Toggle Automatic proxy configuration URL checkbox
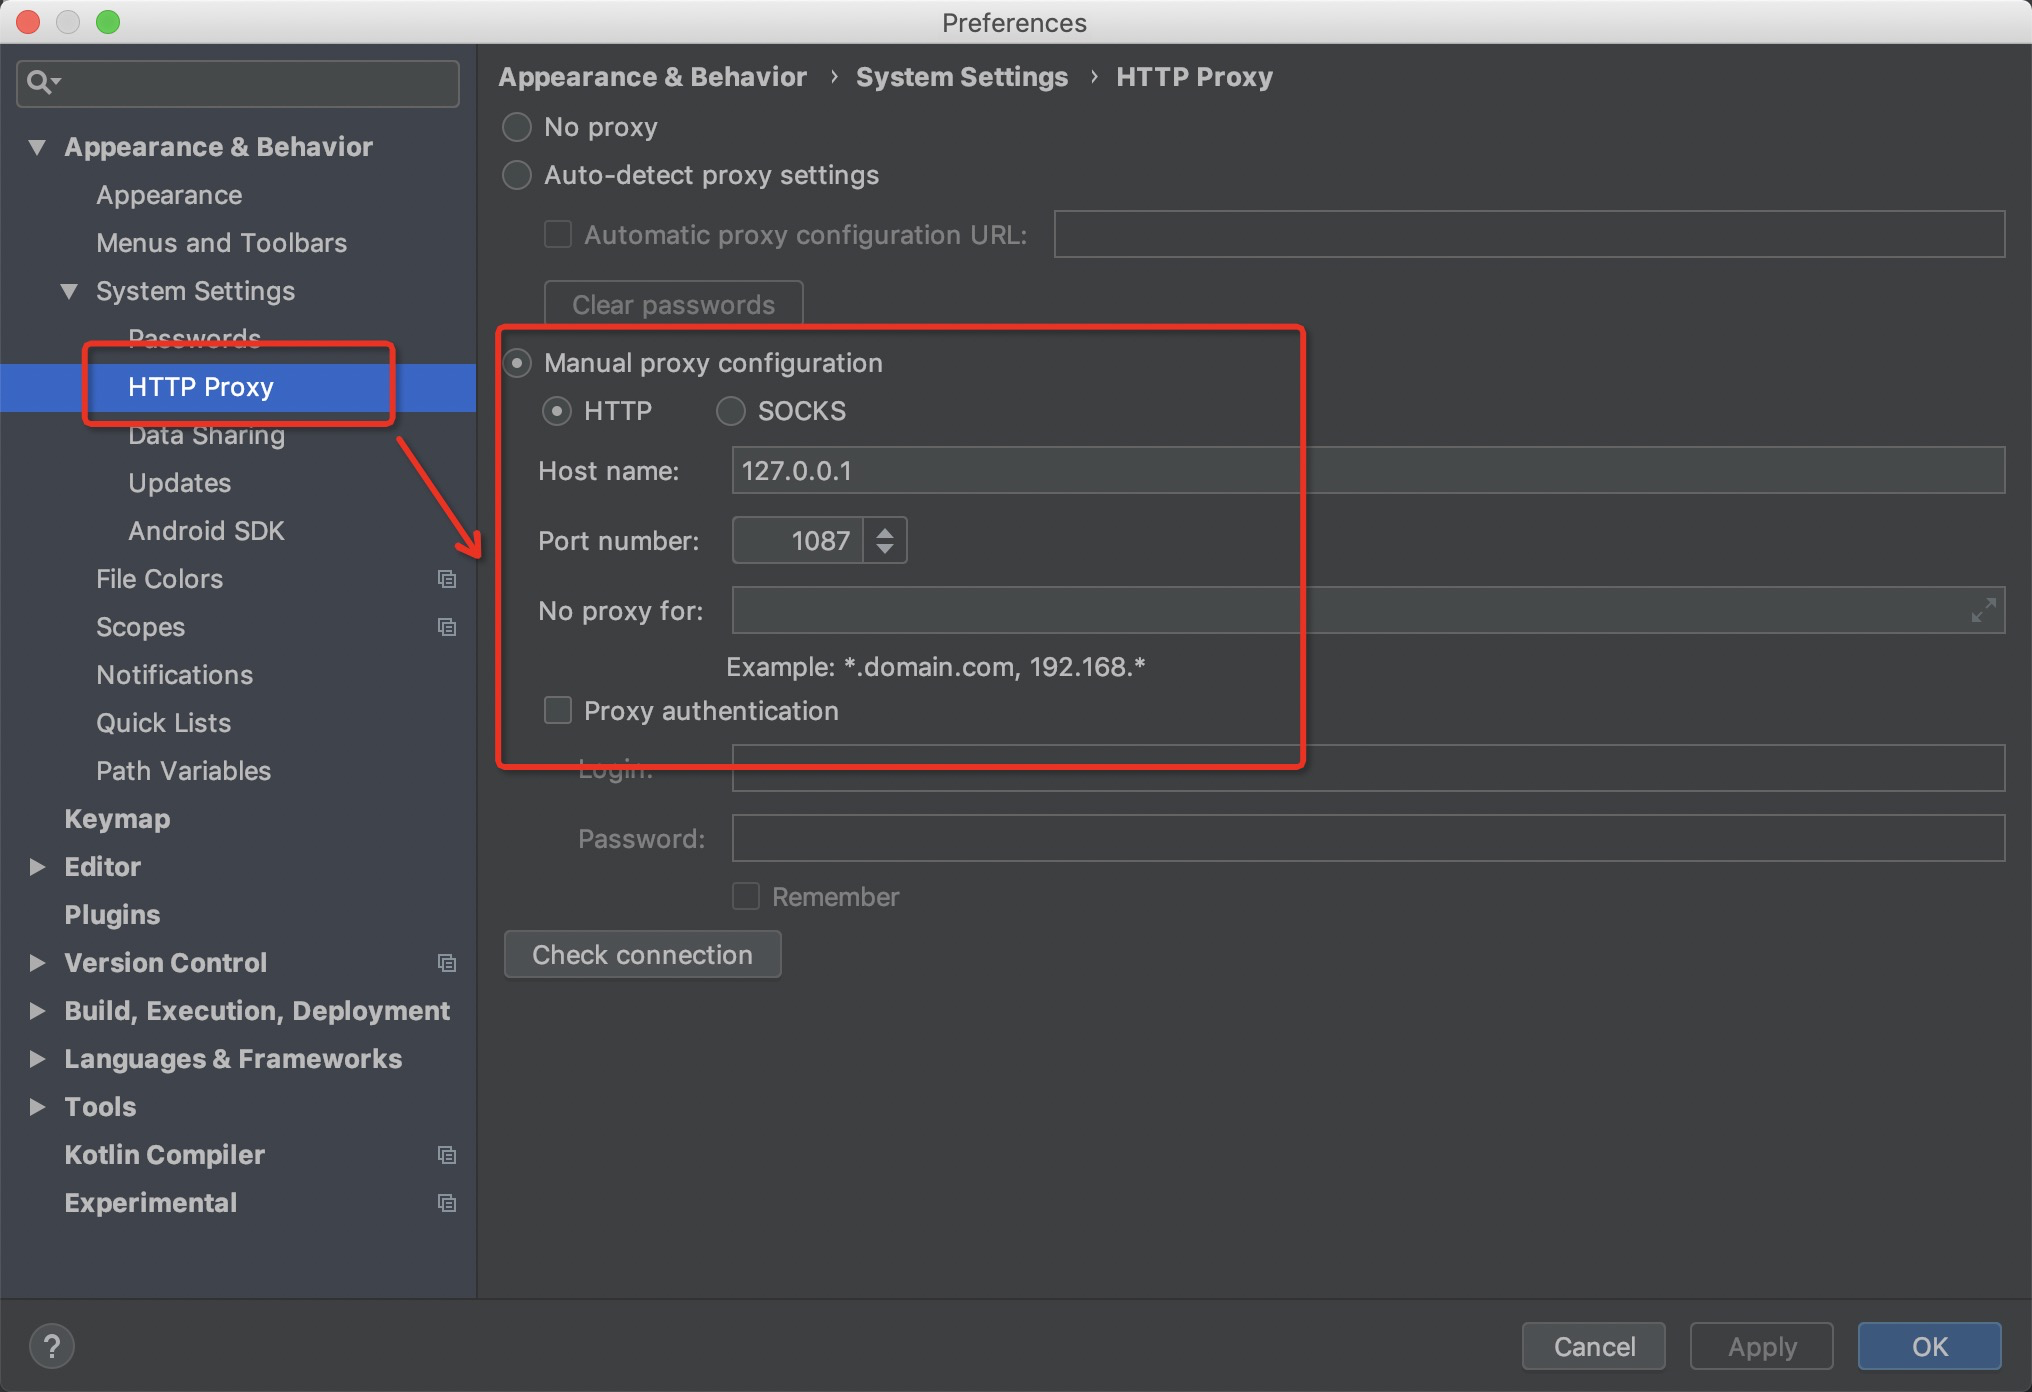 (557, 235)
